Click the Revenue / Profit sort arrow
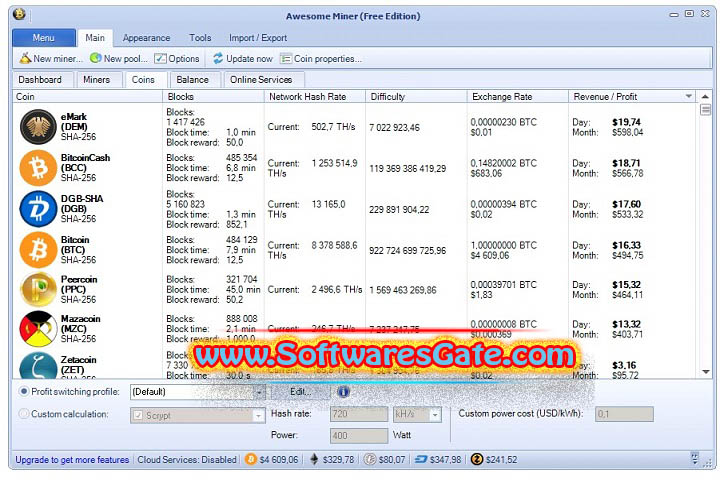Screen dimensions: 720x480 pos(688,96)
